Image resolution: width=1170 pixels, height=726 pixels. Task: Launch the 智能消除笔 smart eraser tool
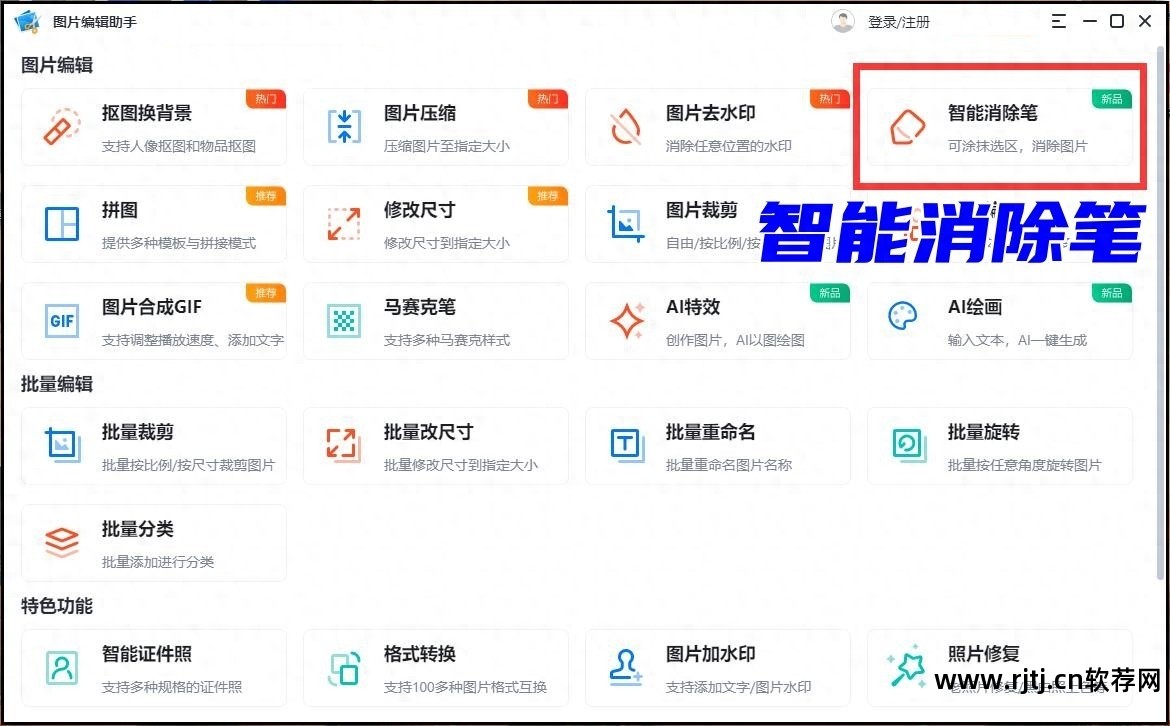point(1000,126)
